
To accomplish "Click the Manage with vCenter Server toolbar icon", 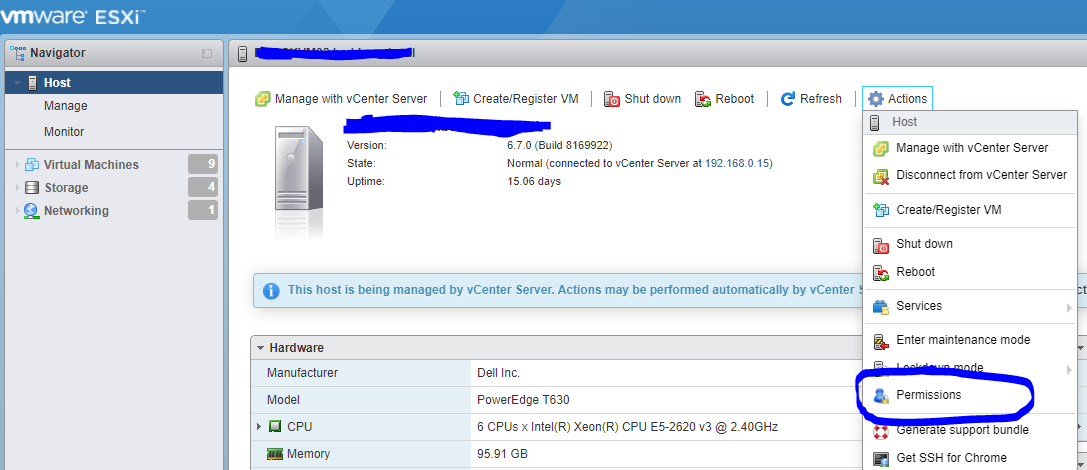I will coord(262,99).
